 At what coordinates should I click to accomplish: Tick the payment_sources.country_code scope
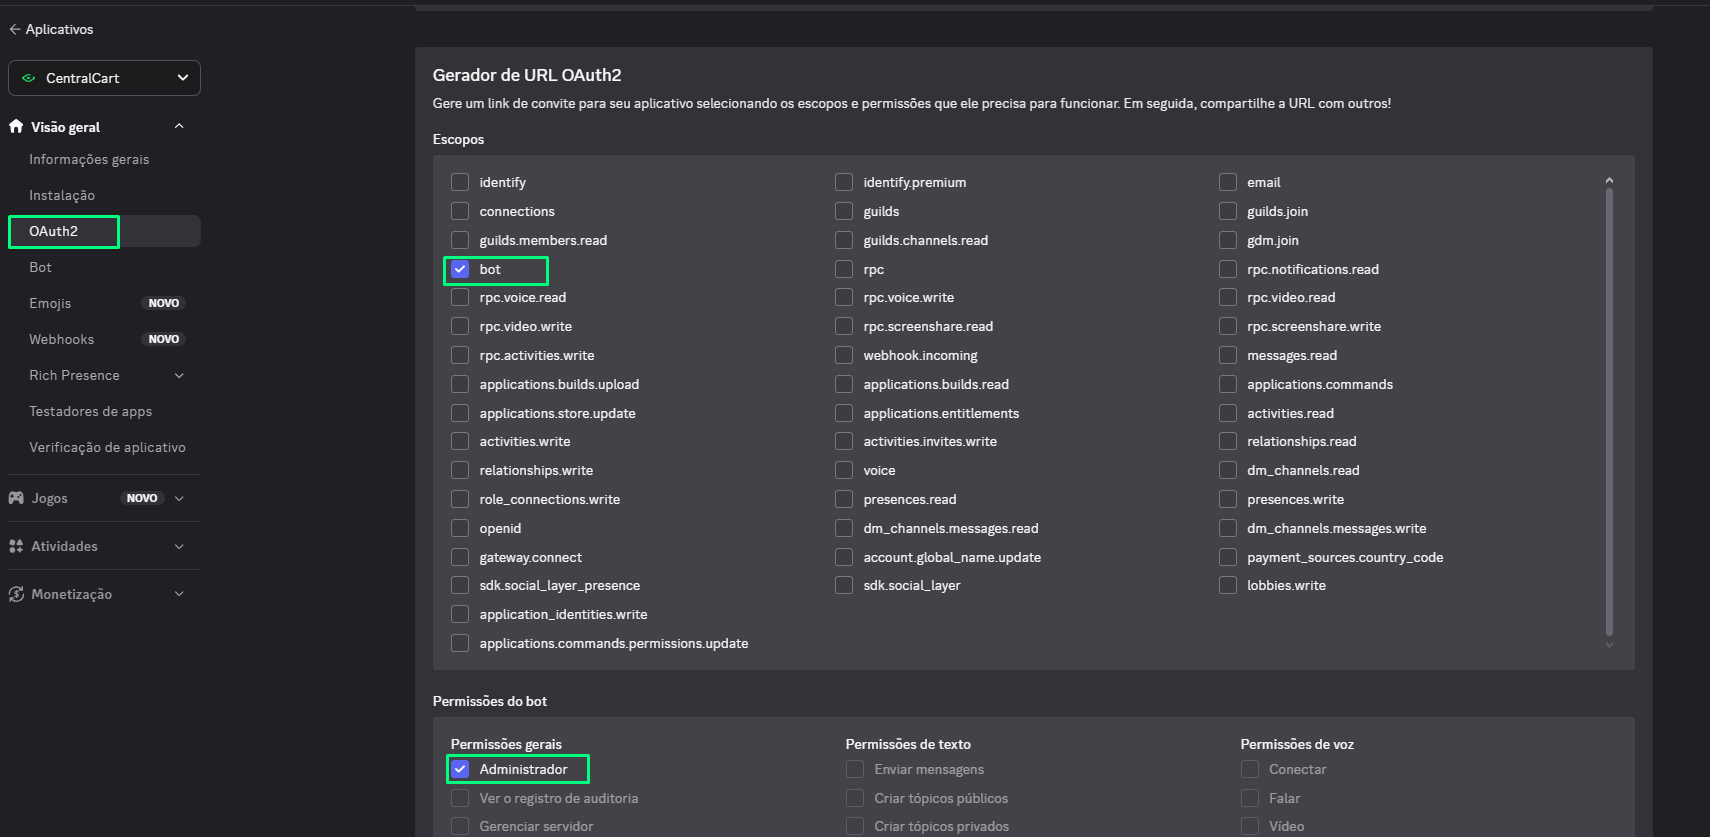tap(1228, 557)
